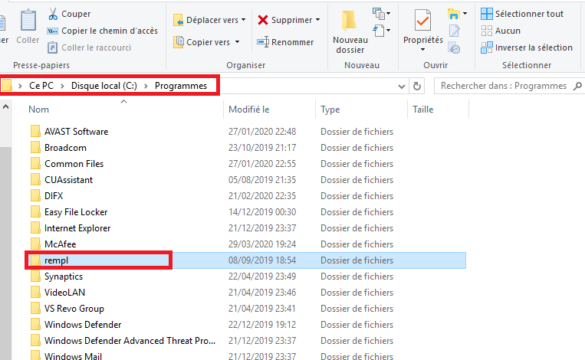Select the AVAST Software folder
This screenshot has height=360, width=585.
[x=76, y=132]
